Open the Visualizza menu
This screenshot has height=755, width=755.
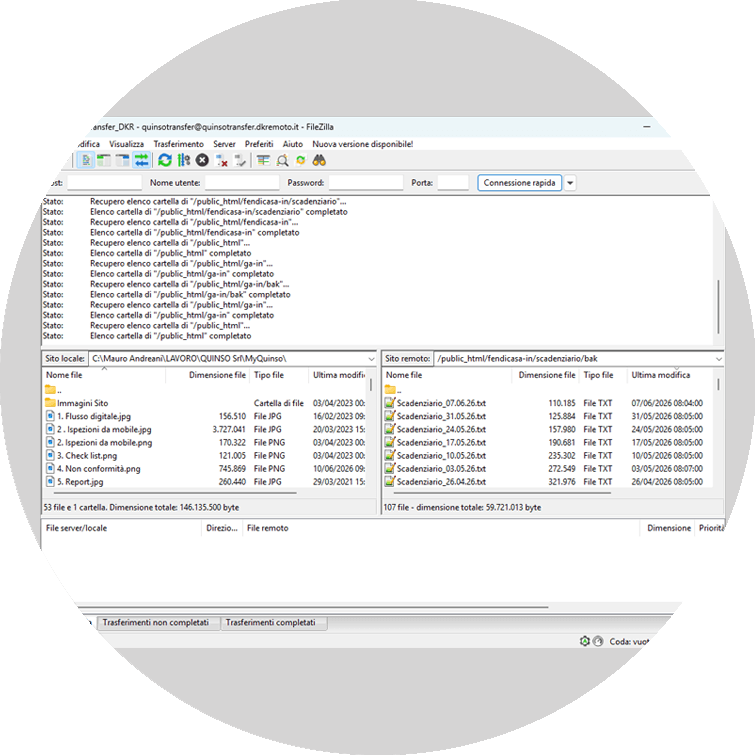tap(126, 144)
